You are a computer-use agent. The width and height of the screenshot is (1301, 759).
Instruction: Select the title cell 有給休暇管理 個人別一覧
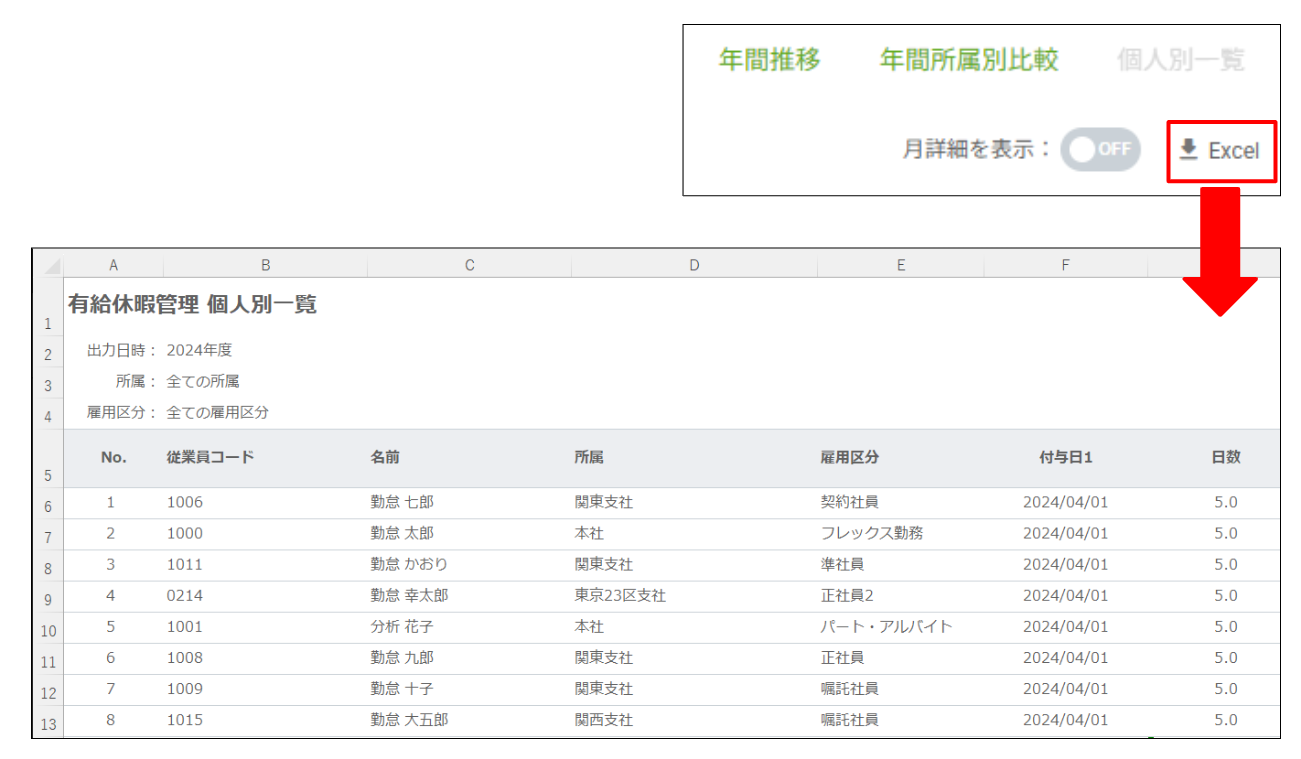tap(192, 305)
